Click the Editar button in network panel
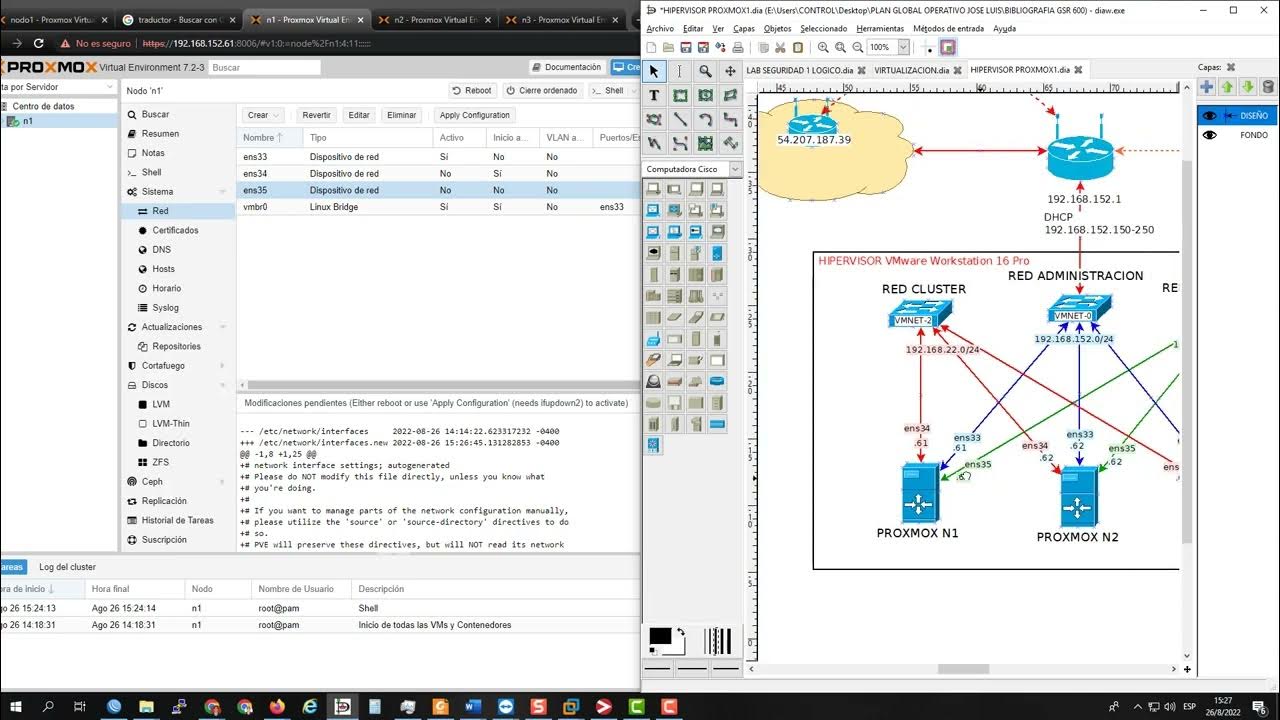This screenshot has width=1280, height=720. click(x=359, y=115)
